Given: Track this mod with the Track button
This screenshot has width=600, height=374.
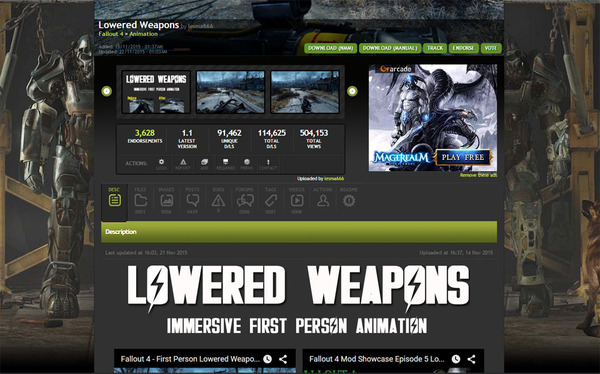Looking at the screenshot, I should click(435, 48).
